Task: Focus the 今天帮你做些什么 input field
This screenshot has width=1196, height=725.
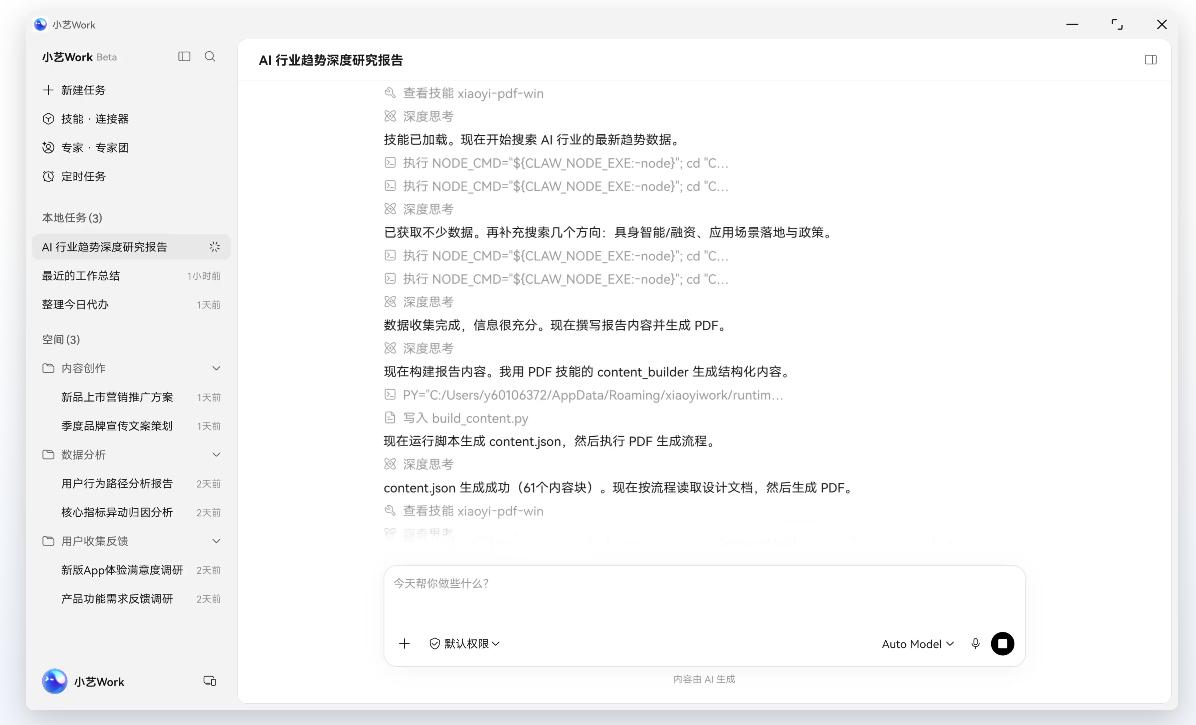Action: click(x=704, y=595)
